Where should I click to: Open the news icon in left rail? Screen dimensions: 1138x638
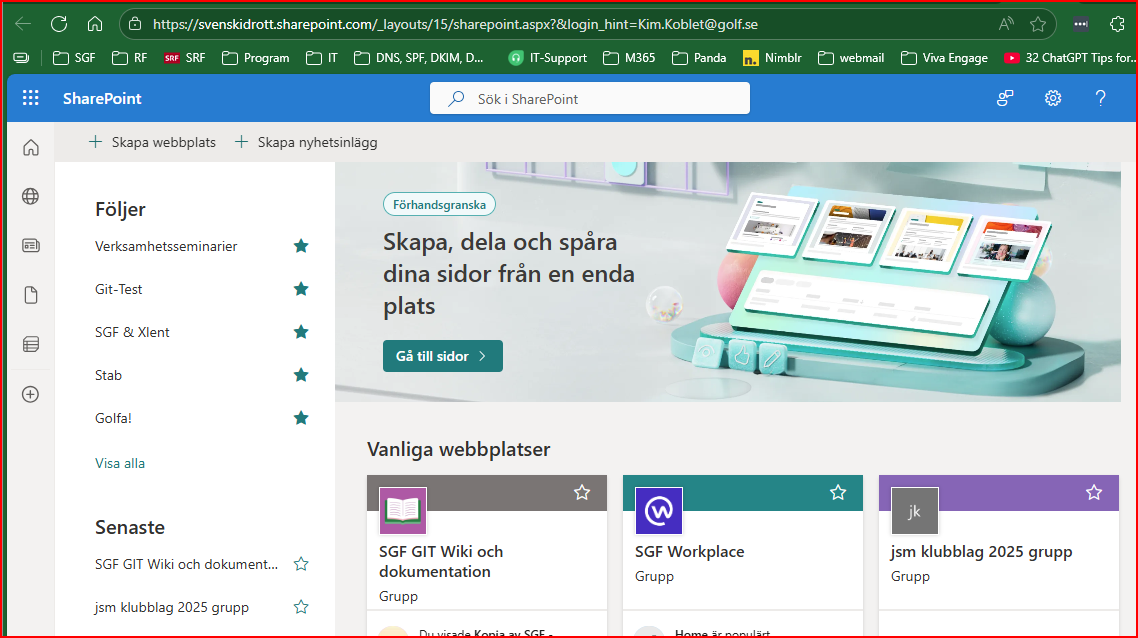(30, 246)
